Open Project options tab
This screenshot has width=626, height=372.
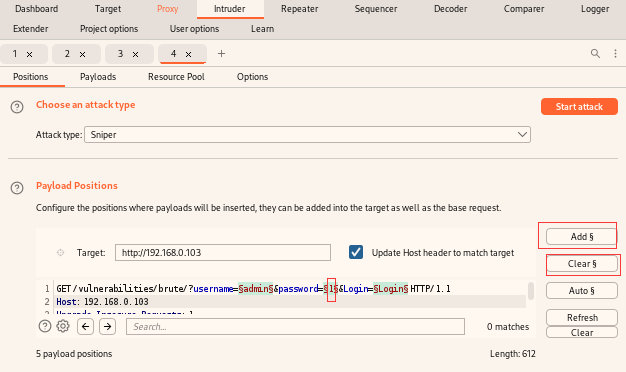109,29
